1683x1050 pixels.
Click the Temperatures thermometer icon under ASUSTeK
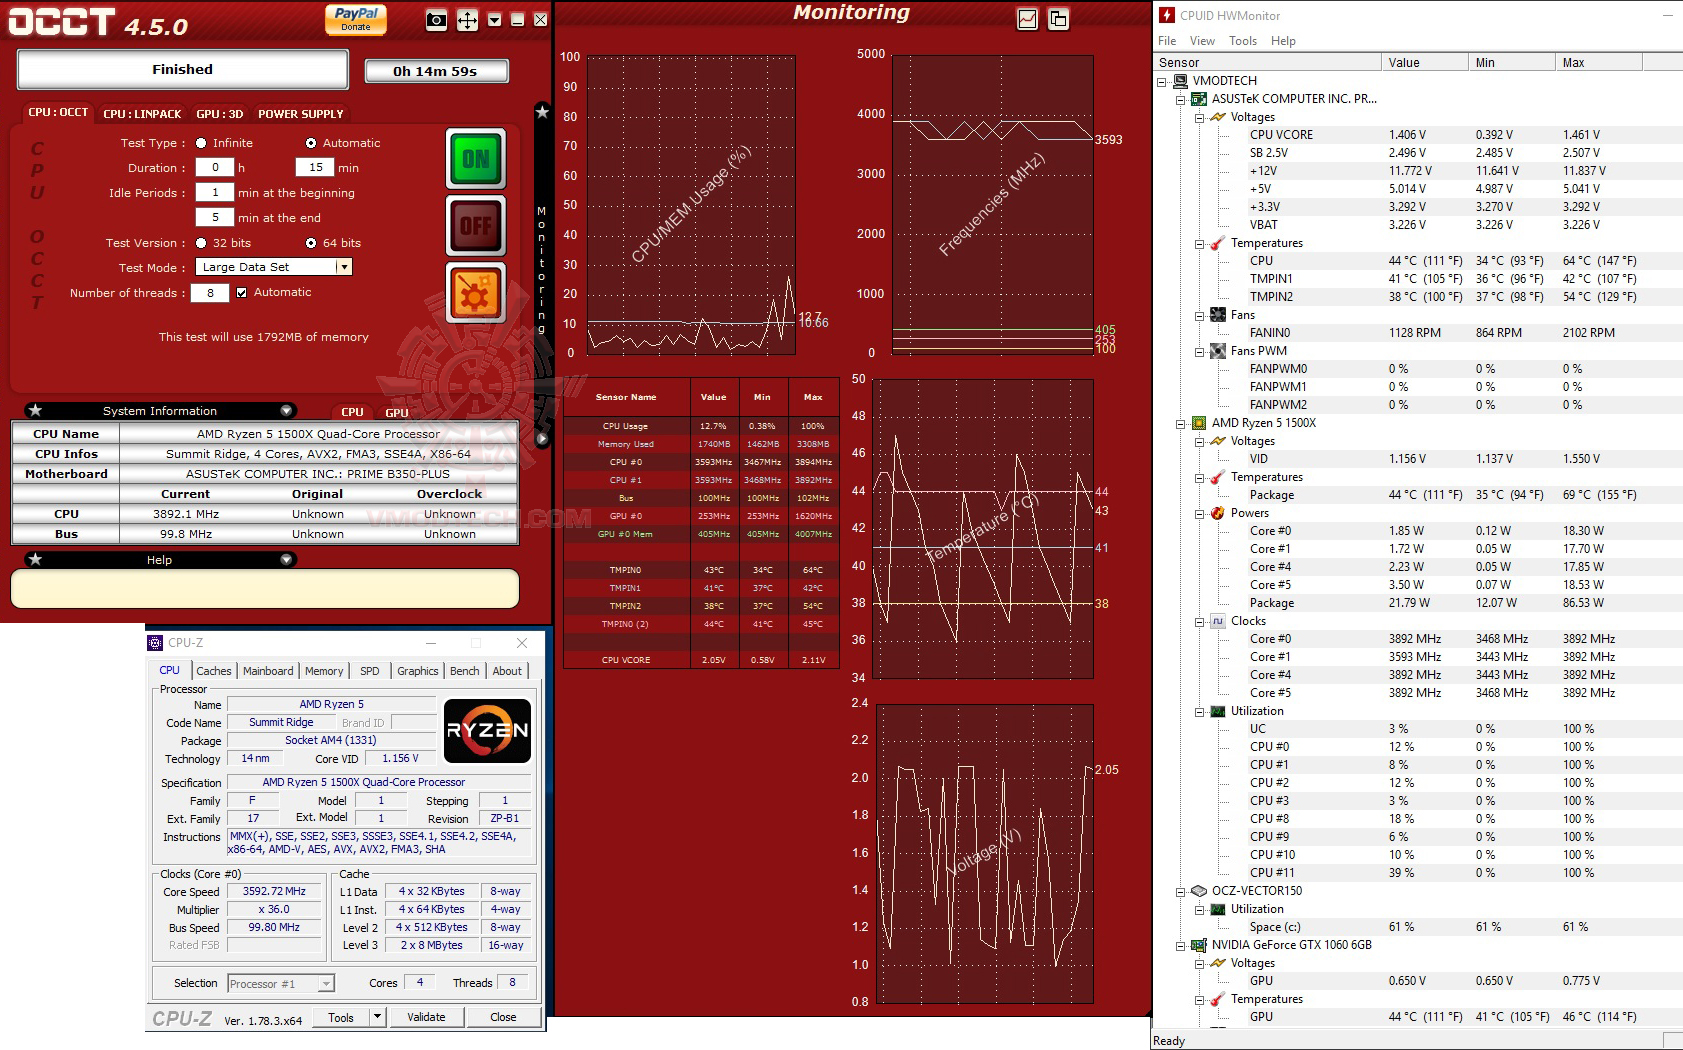(1217, 243)
